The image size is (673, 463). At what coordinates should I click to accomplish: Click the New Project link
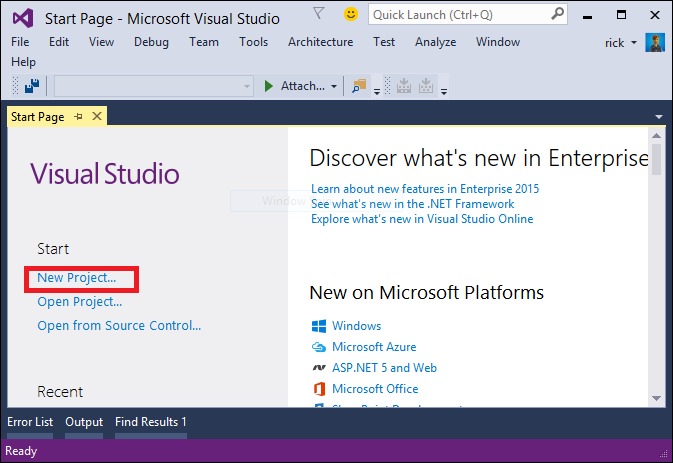click(76, 278)
